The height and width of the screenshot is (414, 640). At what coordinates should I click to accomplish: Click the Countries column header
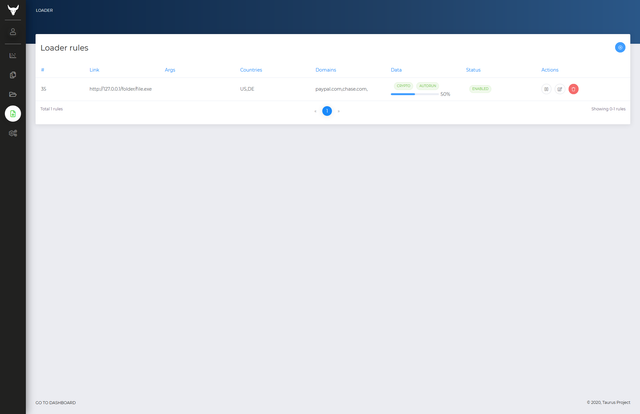point(251,70)
